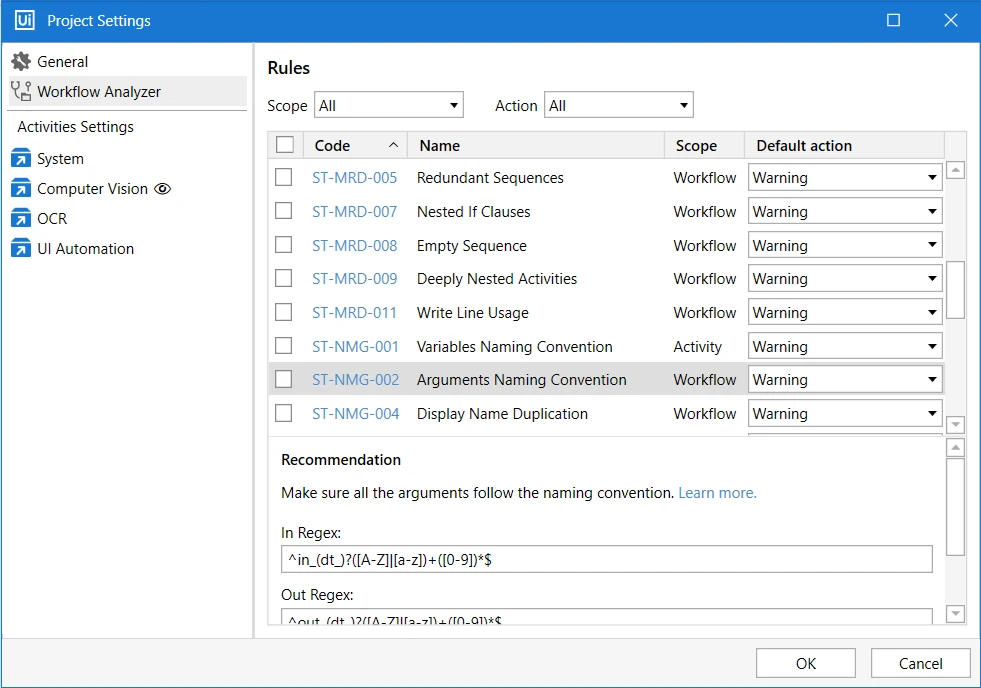Image resolution: width=981 pixels, height=688 pixels.
Task: Check the ST-MRD-007 Nested If Clauses rule
Action: click(x=283, y=211)
